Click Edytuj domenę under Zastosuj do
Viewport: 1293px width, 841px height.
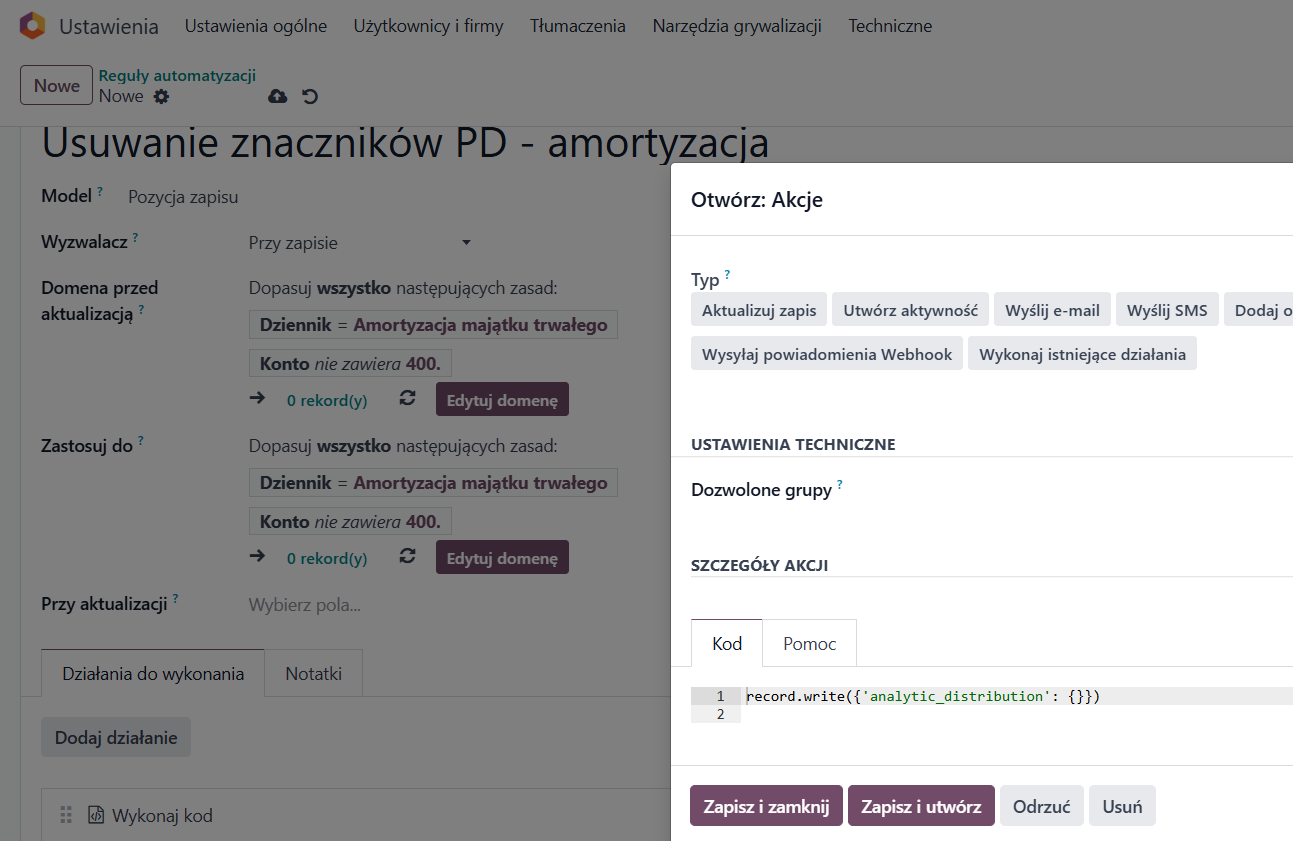point(502,557)
